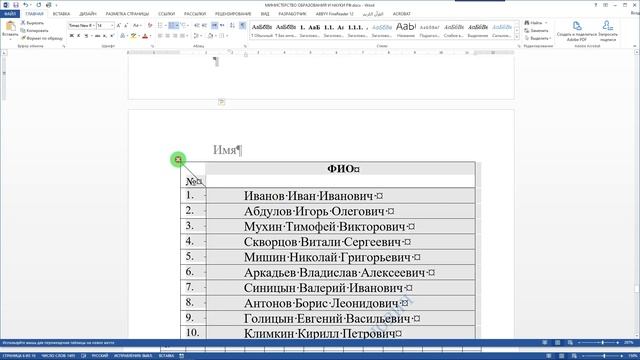Switch to the РЕЦЕНЗИРОВАНИЕ tab
640x360 pixels.
[x=233, y=14]
